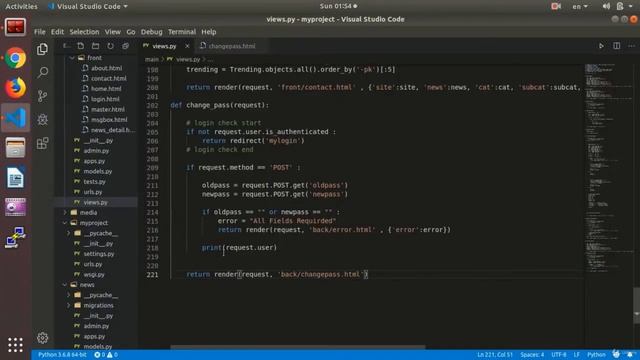Open the Debug menu
This screenshot has height=360, width=640.
(151, 32)
